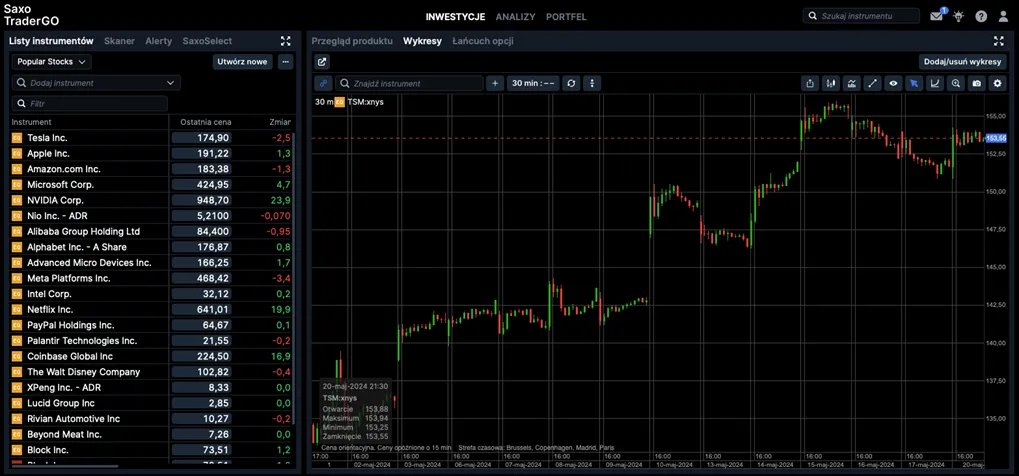Viewport: 1019px width, 476px height.
Task: Click the Znajdź instrument search field
Action: pos(409,83)
